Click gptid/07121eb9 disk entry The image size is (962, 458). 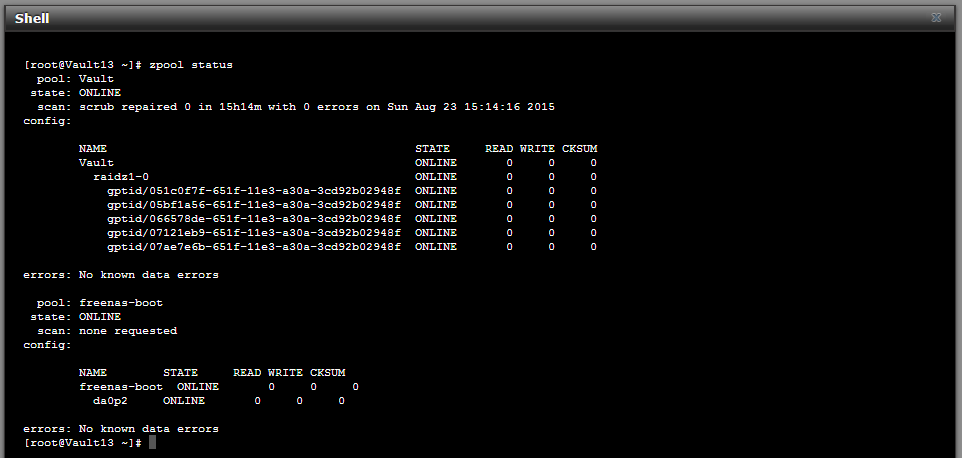[x=254, y=233]
